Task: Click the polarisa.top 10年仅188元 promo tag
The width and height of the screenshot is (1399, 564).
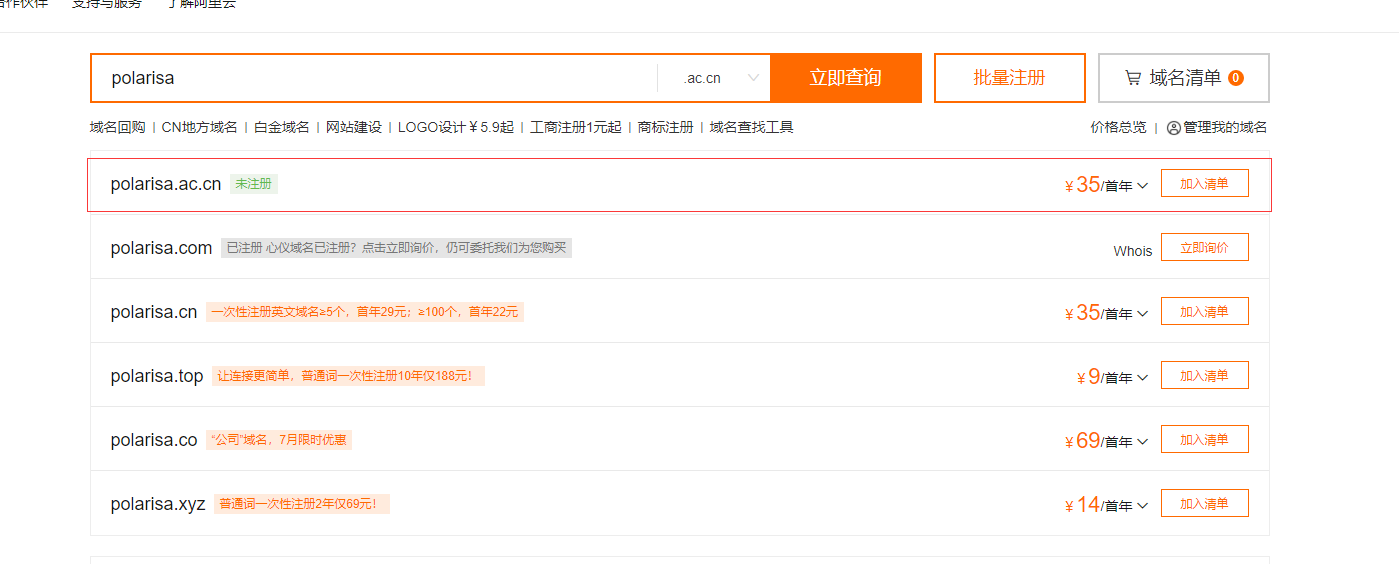Action: [348, 376]
